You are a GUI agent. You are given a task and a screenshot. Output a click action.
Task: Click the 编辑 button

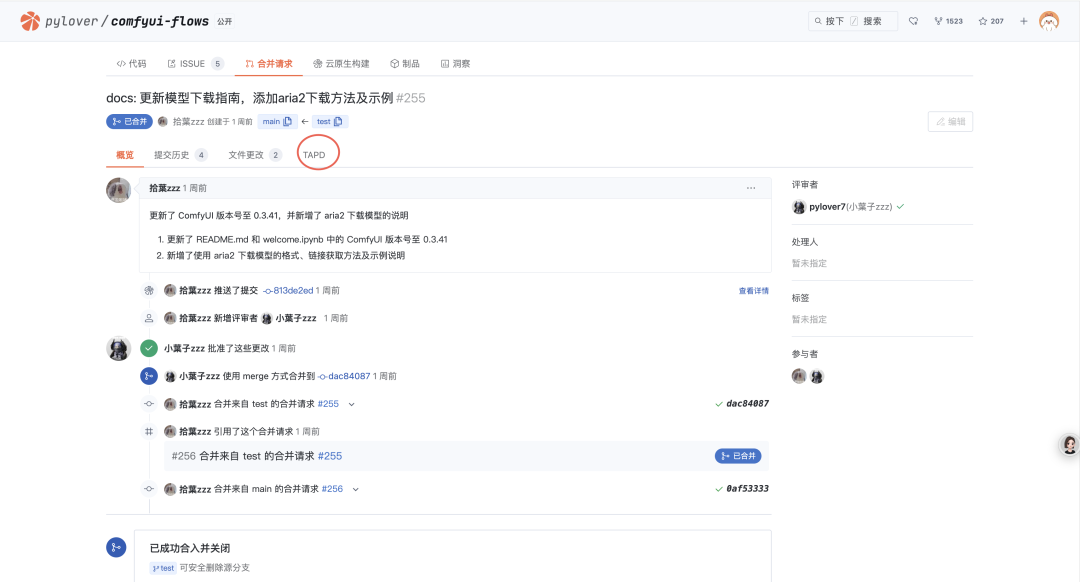click(950, 121)
